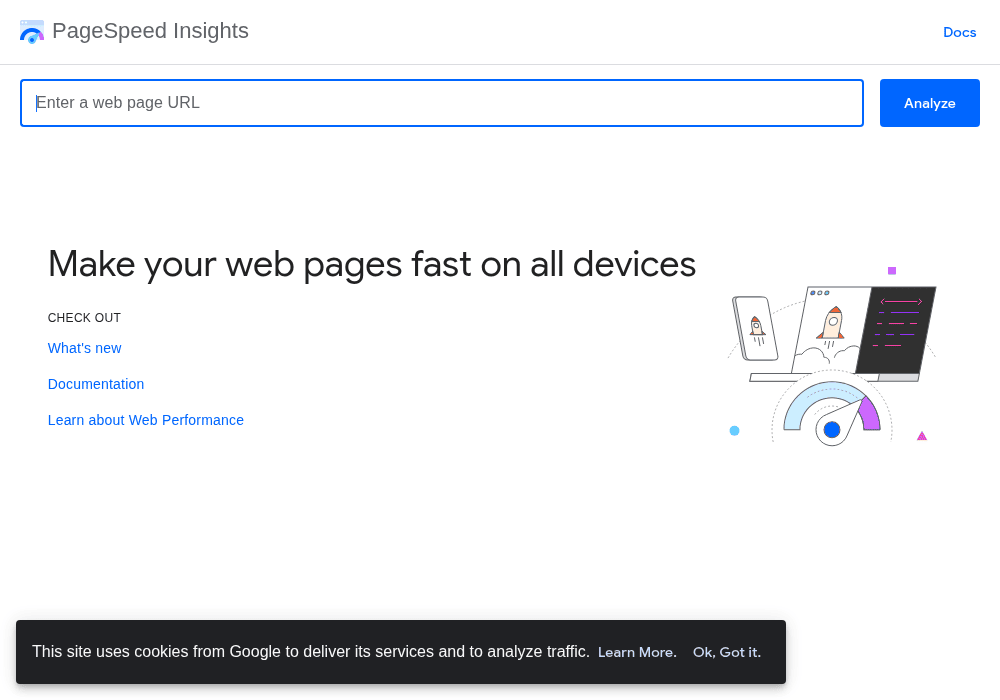This screenshot has height=700, width=1000.
Task: Click the cookie notice message text
Action: coord(311,652)
